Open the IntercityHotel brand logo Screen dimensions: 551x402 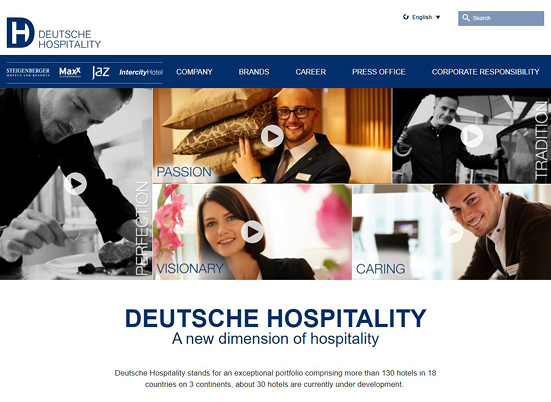pyautogui.click(x=141, y=72)
